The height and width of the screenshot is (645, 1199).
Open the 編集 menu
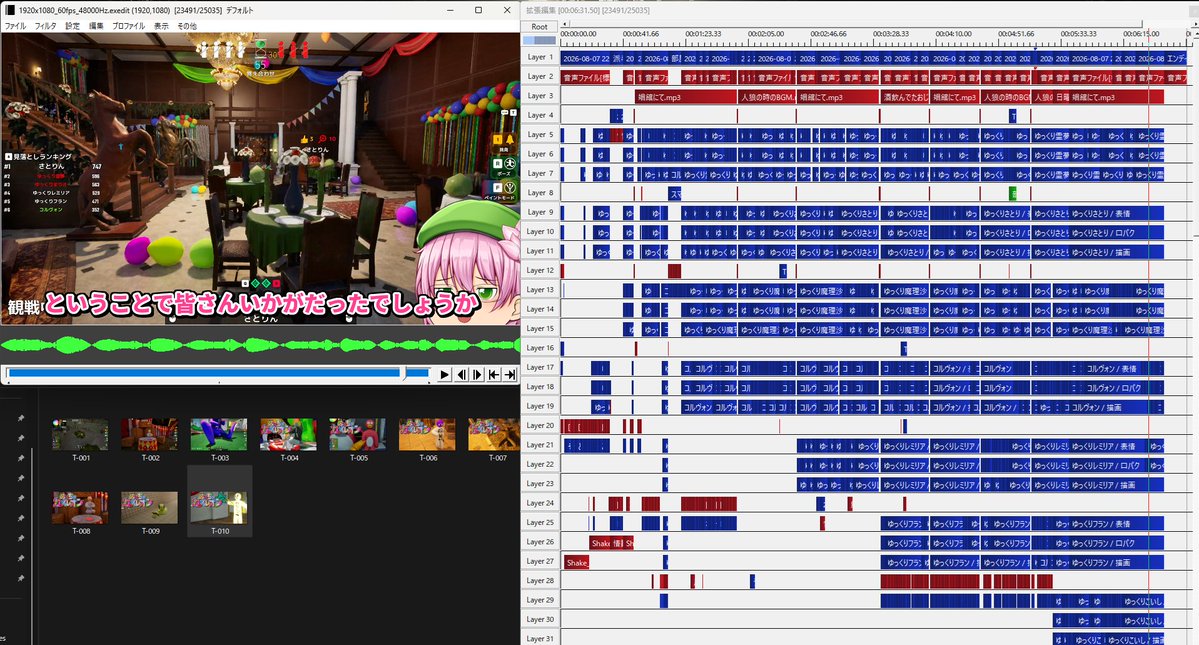(96, 26)
